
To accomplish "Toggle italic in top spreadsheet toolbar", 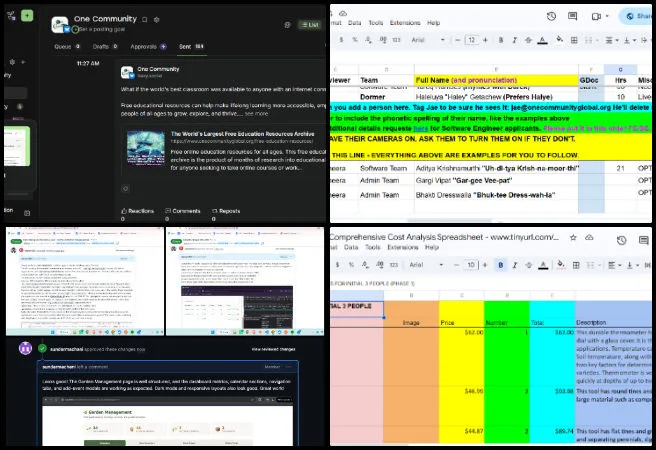I will tap(515, 40).
